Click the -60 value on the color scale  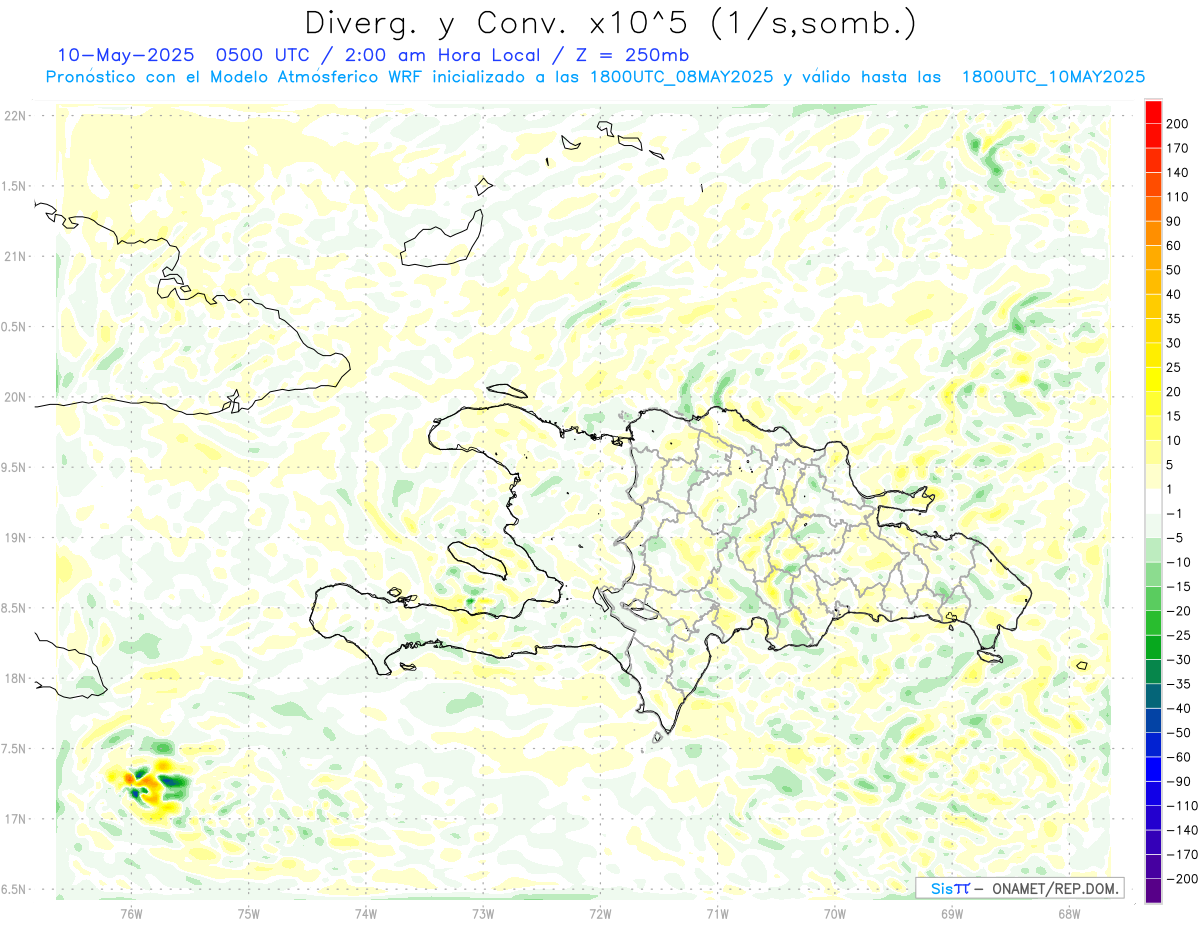[1180, 757]
